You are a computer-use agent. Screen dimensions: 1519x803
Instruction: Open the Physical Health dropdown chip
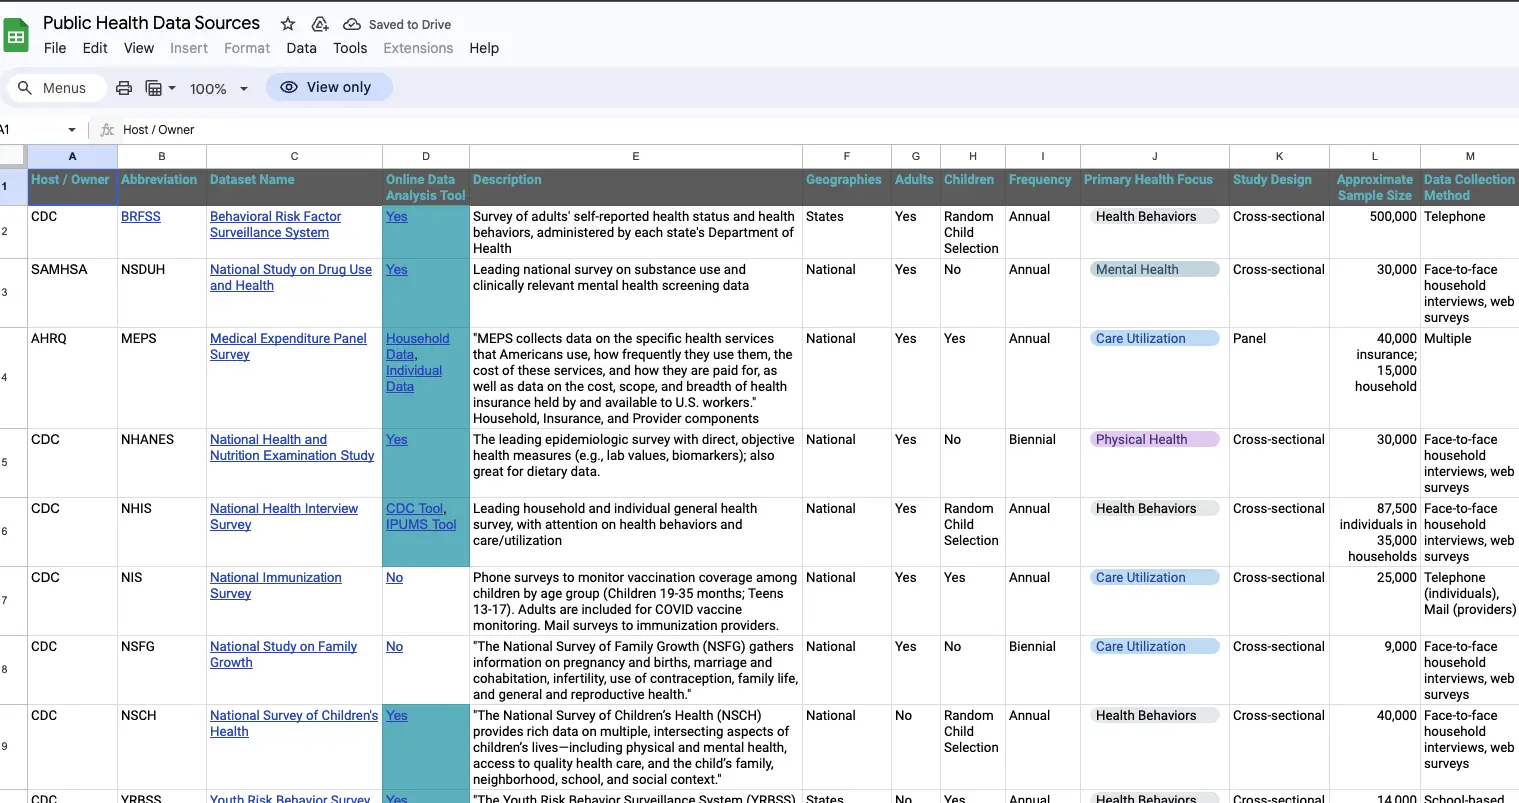[1154, 439]
